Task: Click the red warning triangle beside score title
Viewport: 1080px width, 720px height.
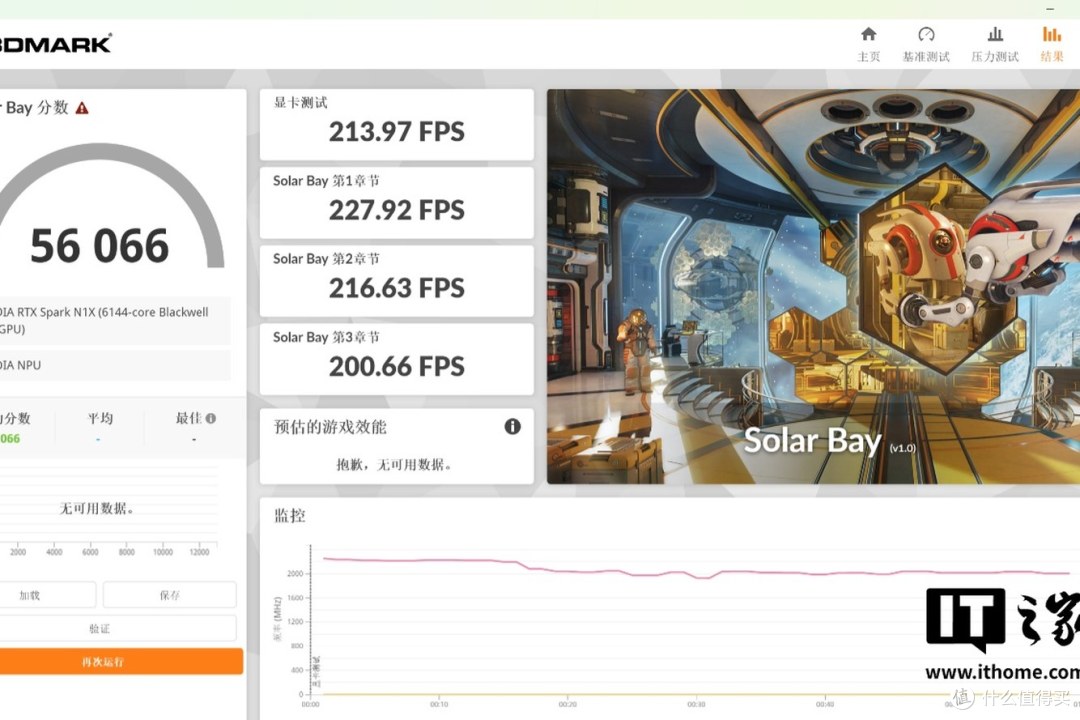Action: [82, 108]
